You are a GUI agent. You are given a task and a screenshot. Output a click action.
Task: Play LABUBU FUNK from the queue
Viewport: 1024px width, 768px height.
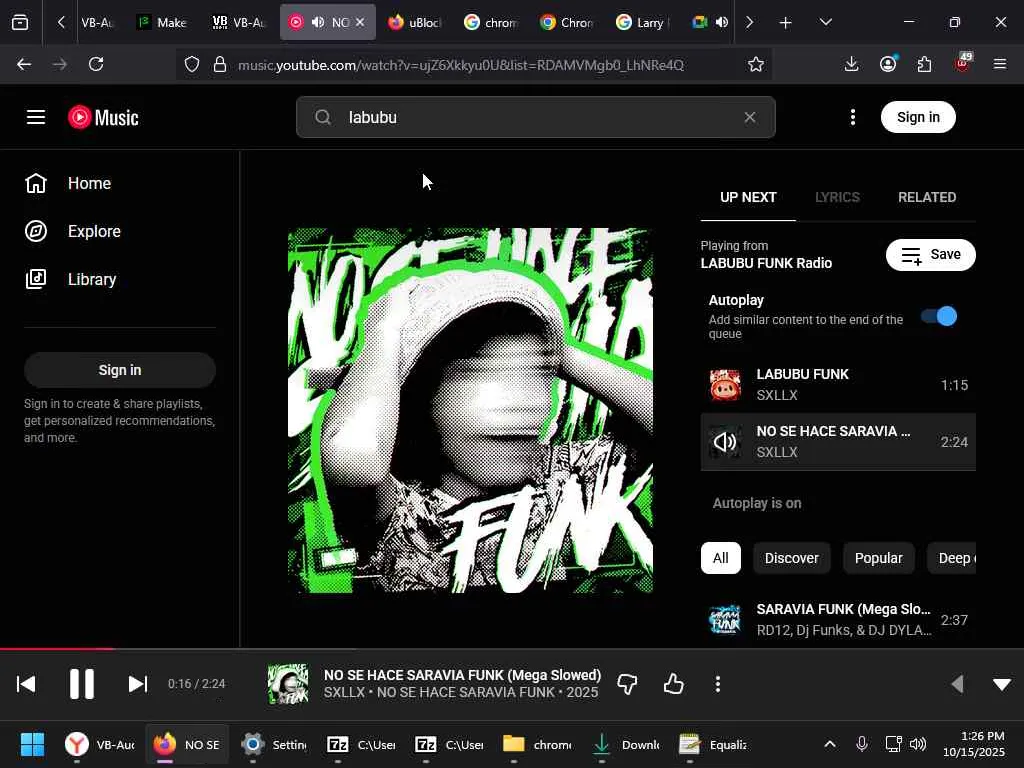pos(838,385)
